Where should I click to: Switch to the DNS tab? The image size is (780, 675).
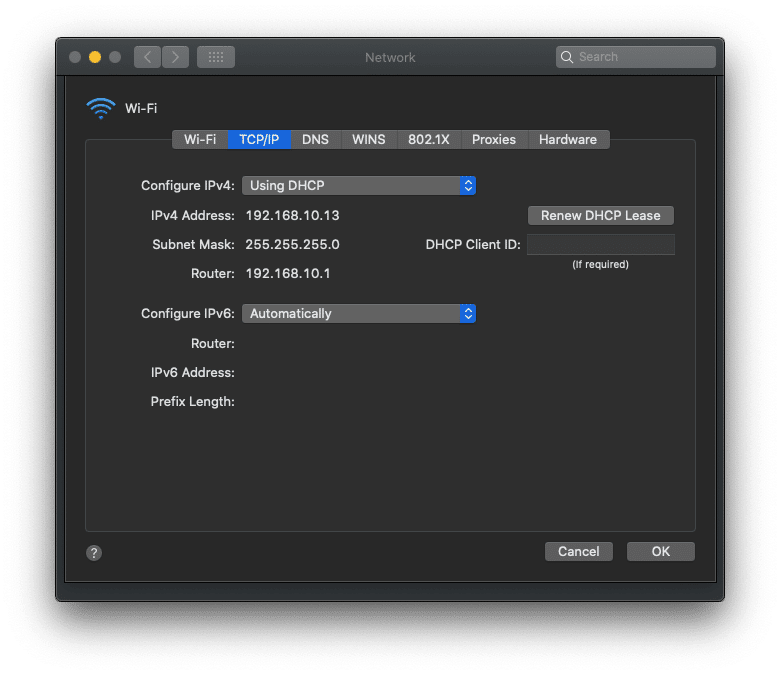coord(315,139)
